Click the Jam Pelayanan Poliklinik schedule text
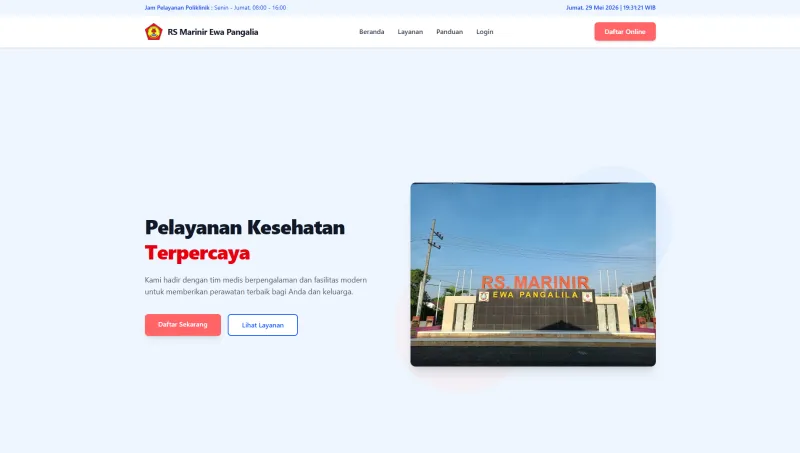 (215, 8)
